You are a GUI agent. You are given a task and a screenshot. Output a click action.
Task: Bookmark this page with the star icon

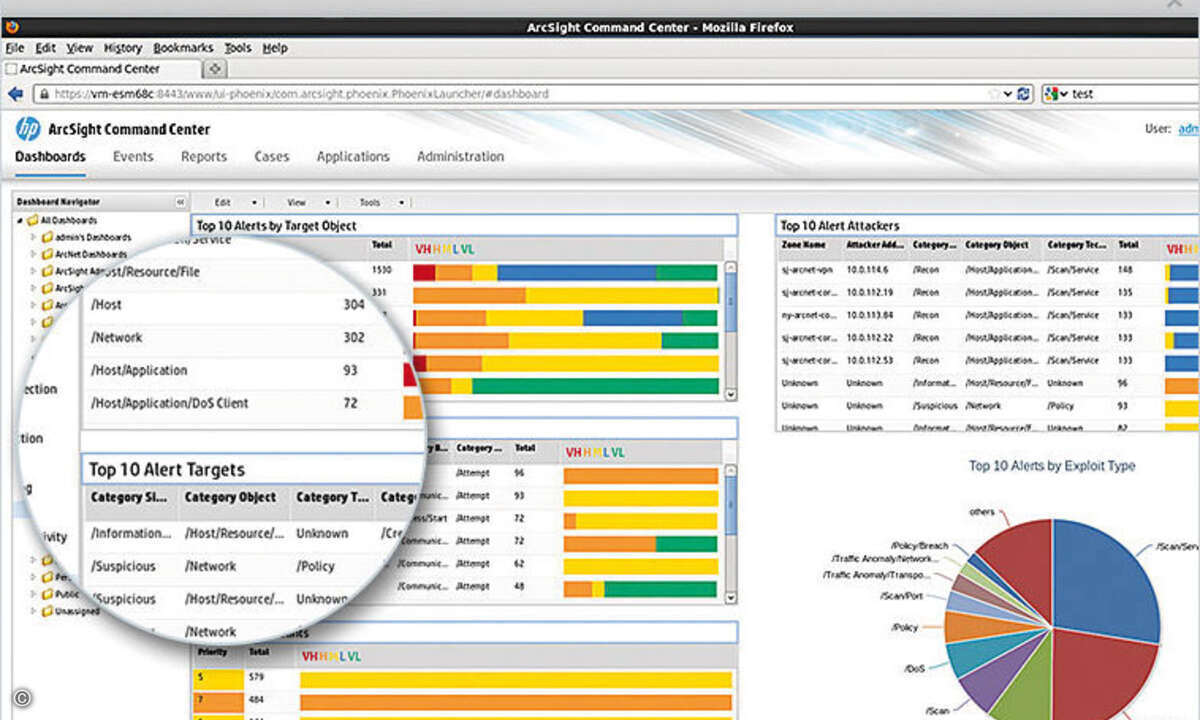click(x=994, y=93)
